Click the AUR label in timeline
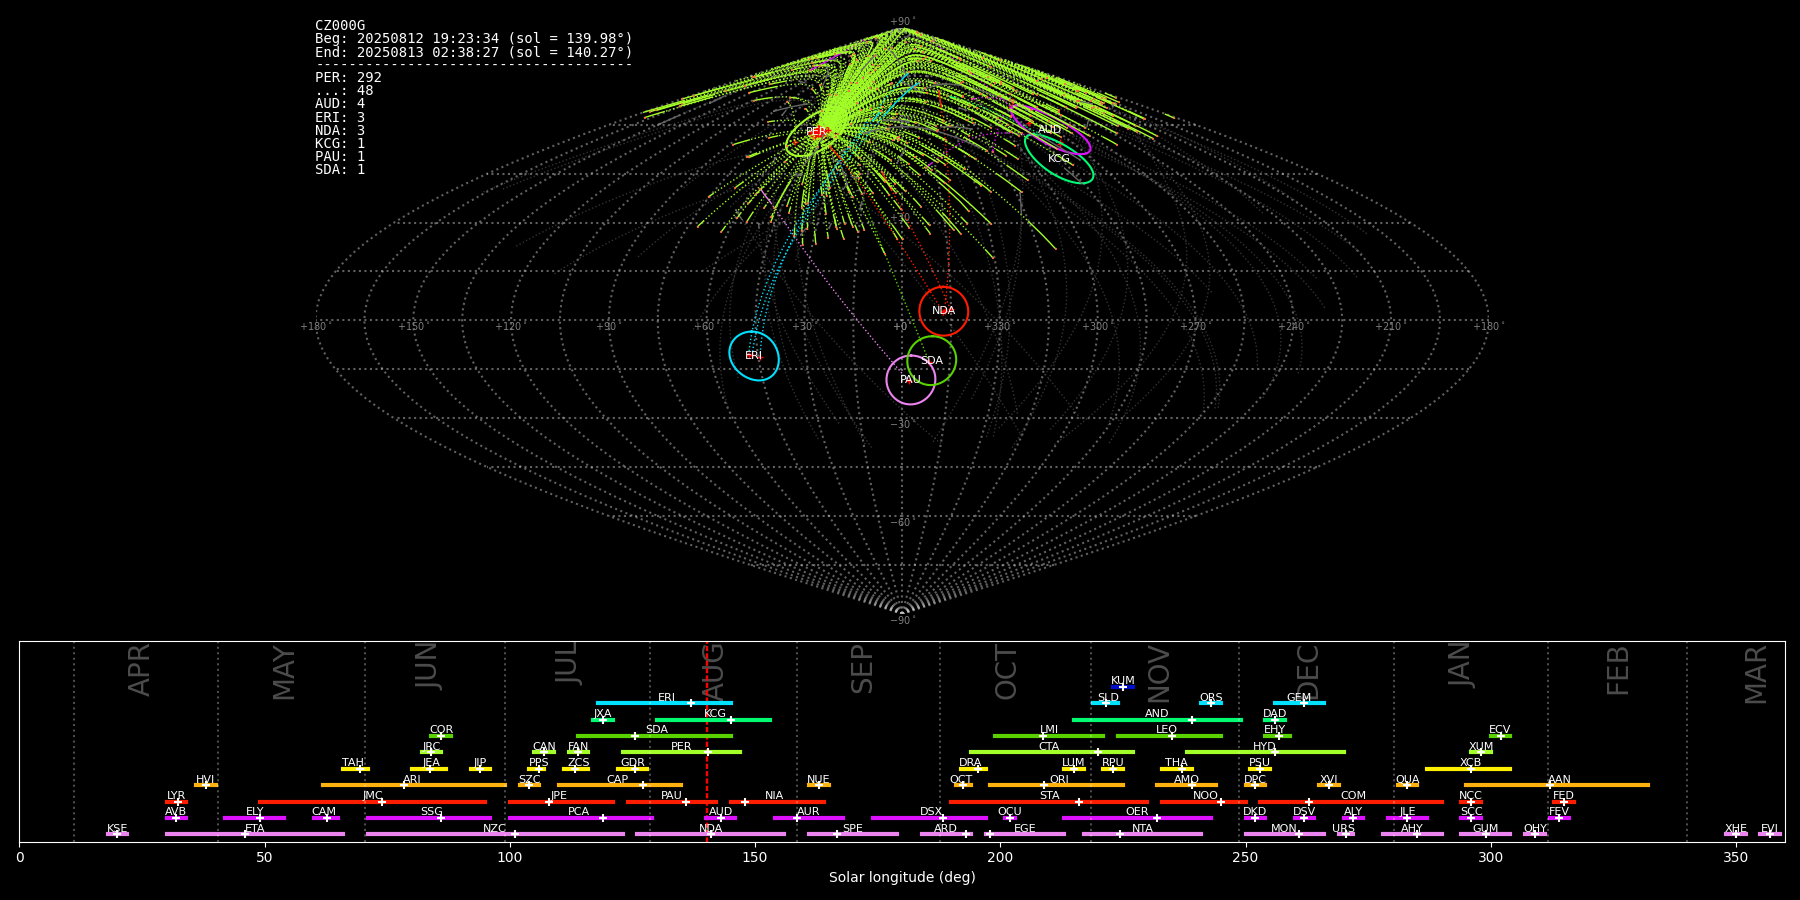Viewport: 1800px width, 900px height. pyautogui.click(x=808, y=812)
